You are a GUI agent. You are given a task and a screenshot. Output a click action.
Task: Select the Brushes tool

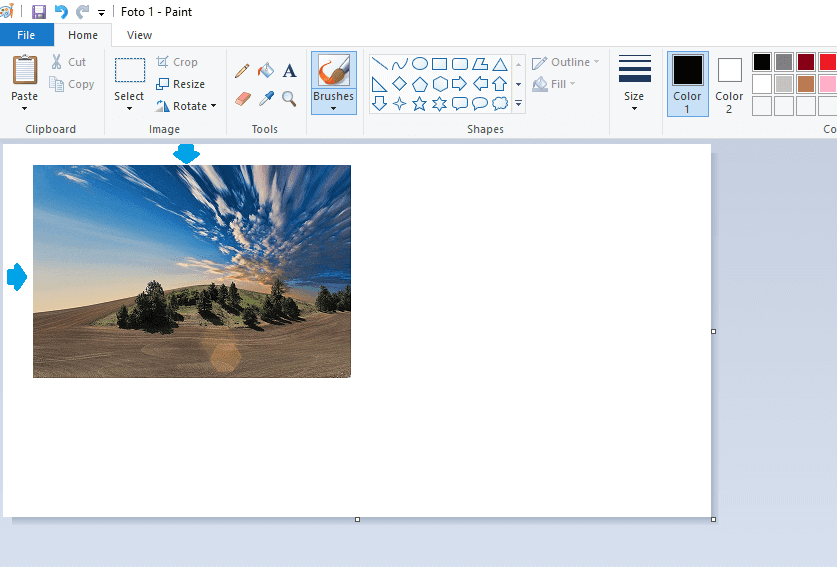[334, 71]
